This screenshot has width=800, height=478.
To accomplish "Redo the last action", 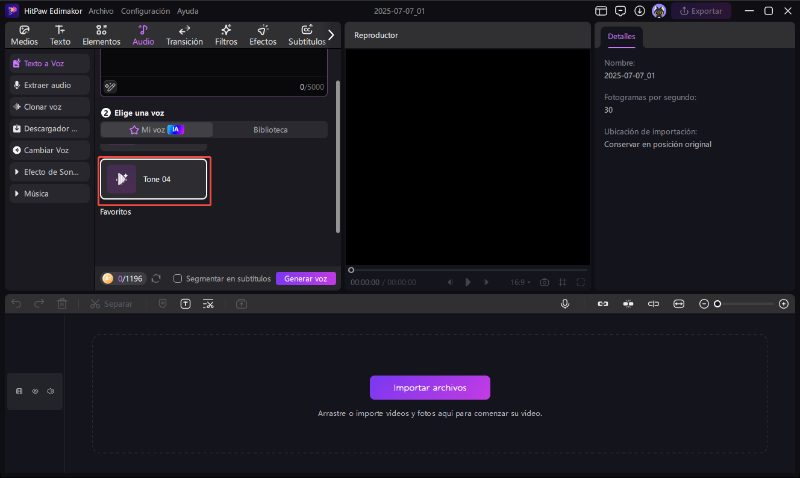I will [39, 304].
